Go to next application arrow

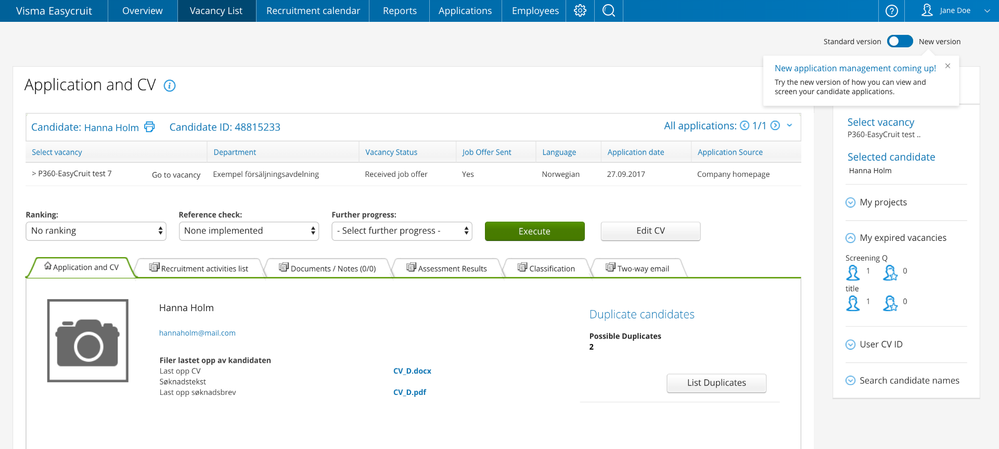click(775, 126)
